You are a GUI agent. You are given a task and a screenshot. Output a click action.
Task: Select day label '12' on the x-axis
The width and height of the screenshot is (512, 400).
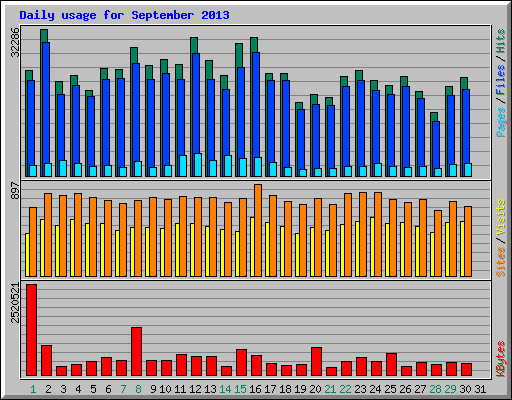click(x=195, y=389)
